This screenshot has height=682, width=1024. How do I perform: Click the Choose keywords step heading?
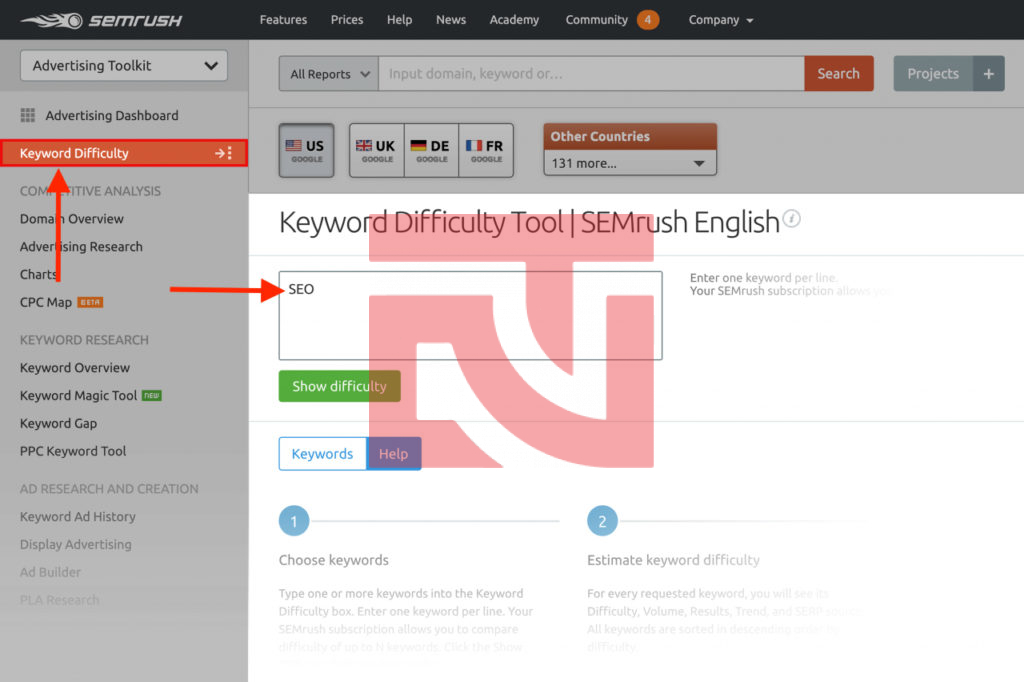pos(333,560)
